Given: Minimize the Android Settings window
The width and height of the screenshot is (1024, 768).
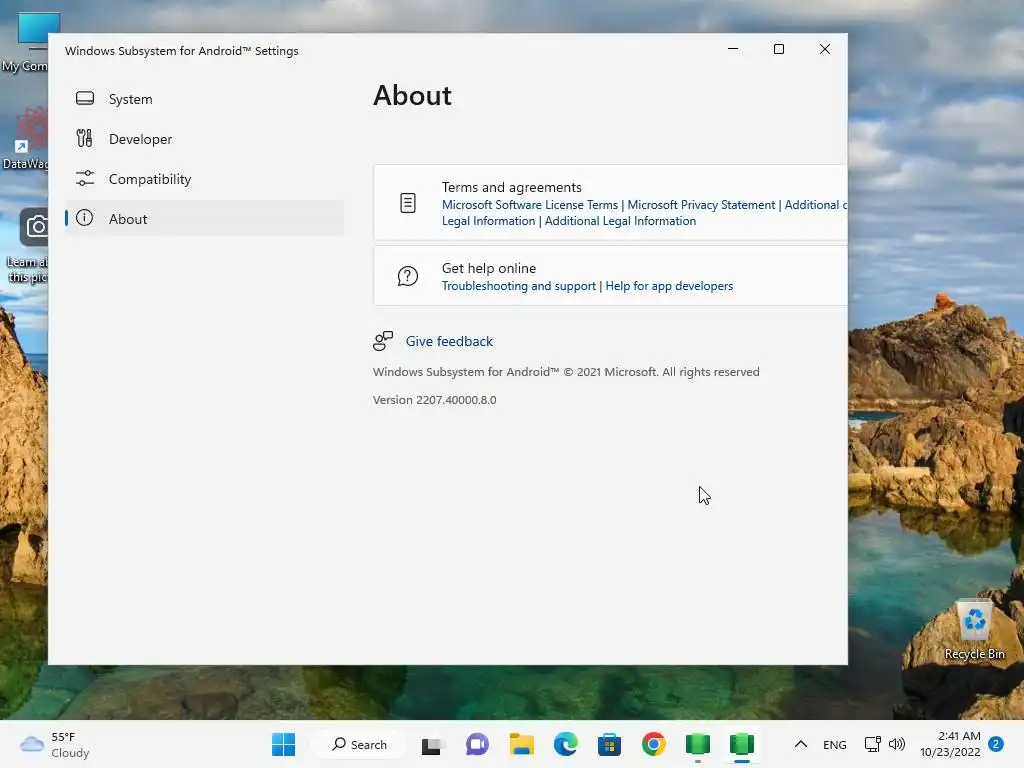Looking at the screenshot, I should [x=733, y=49].
